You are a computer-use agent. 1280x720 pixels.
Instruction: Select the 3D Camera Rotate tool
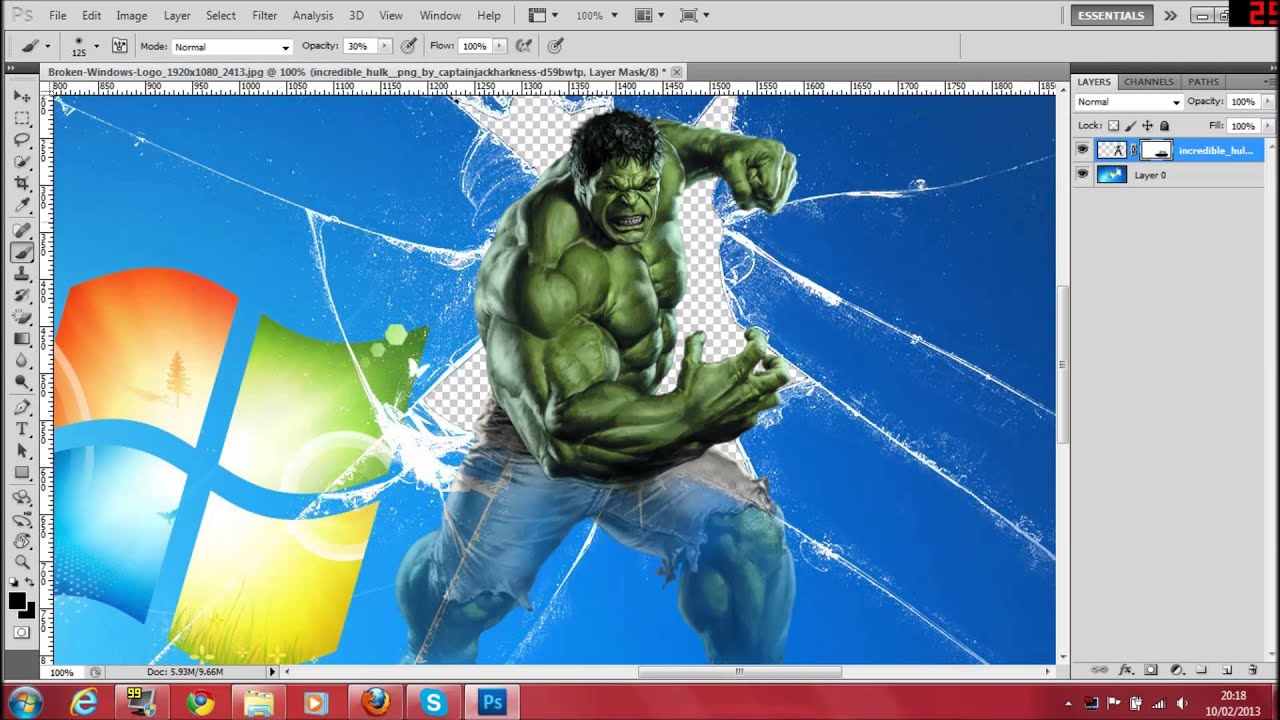coord(21,520)
